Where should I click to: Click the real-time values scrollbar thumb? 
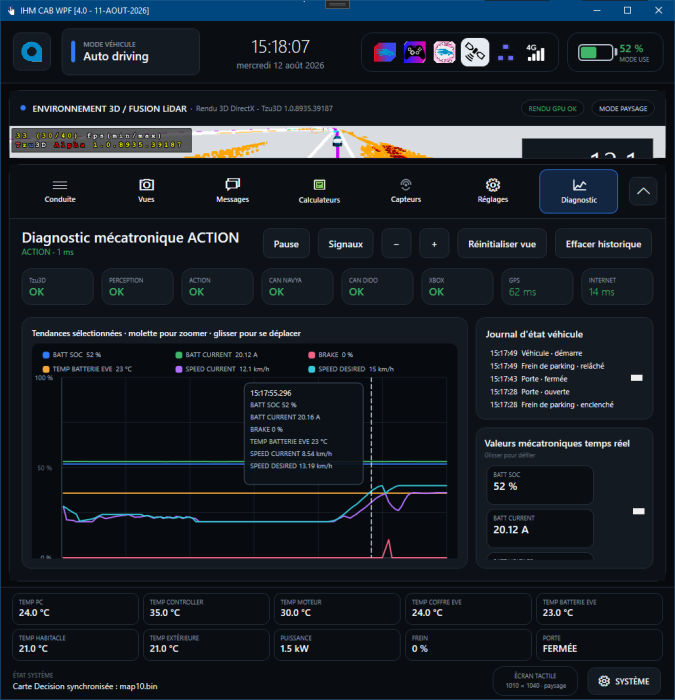point(638,511)
